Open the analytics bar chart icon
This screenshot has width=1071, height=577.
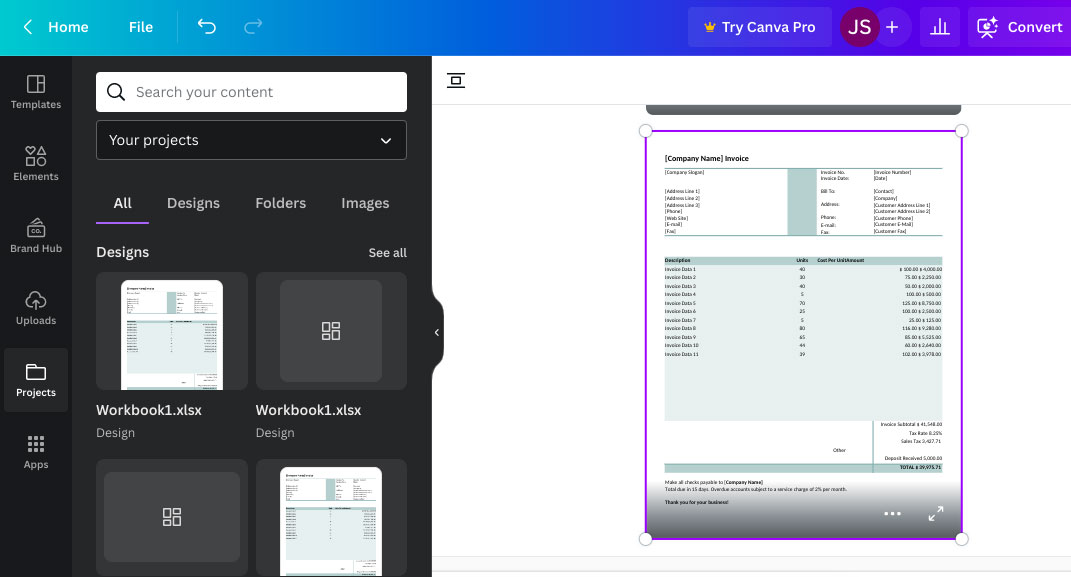pos(940,27)
